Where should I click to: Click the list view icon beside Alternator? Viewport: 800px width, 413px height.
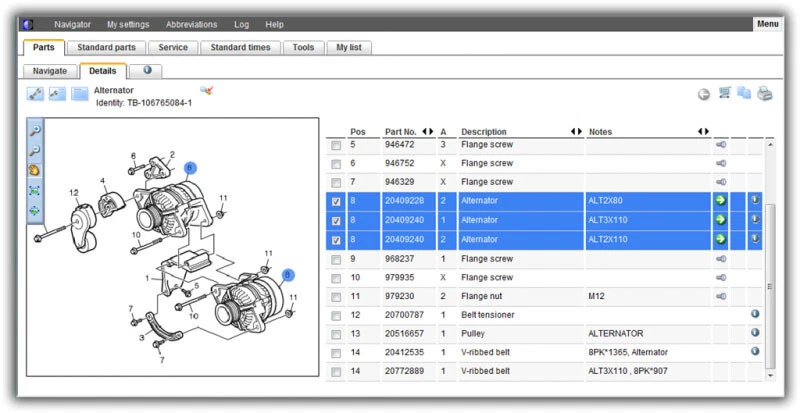[x=80, y=93]
